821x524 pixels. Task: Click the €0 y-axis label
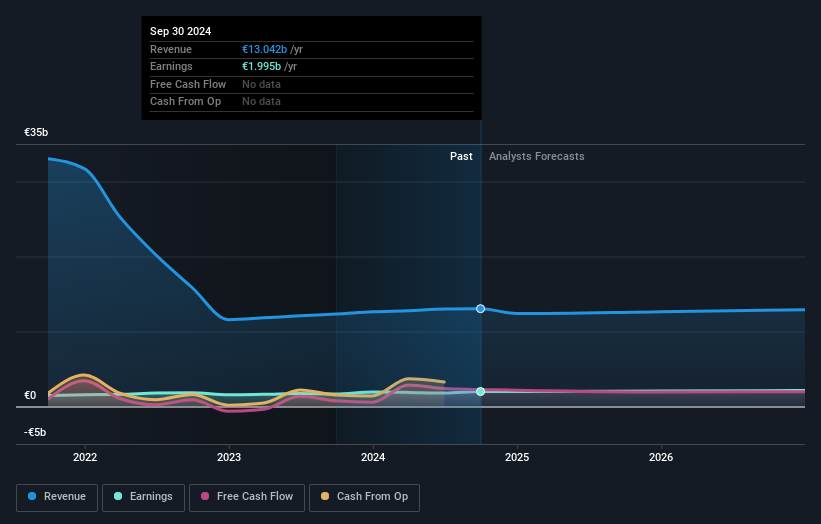pos(30,395)
